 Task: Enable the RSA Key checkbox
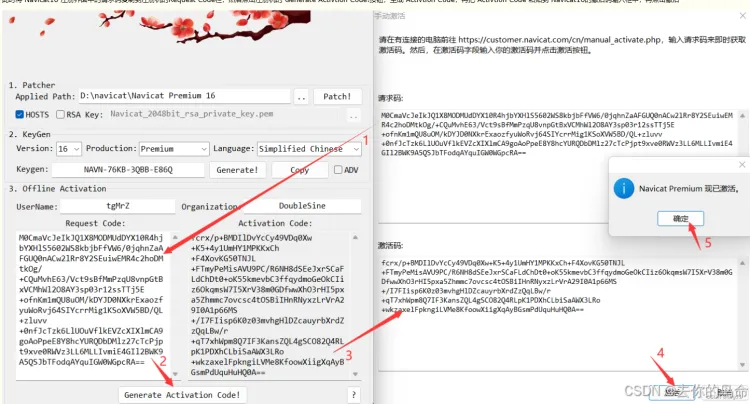(60, 114)
